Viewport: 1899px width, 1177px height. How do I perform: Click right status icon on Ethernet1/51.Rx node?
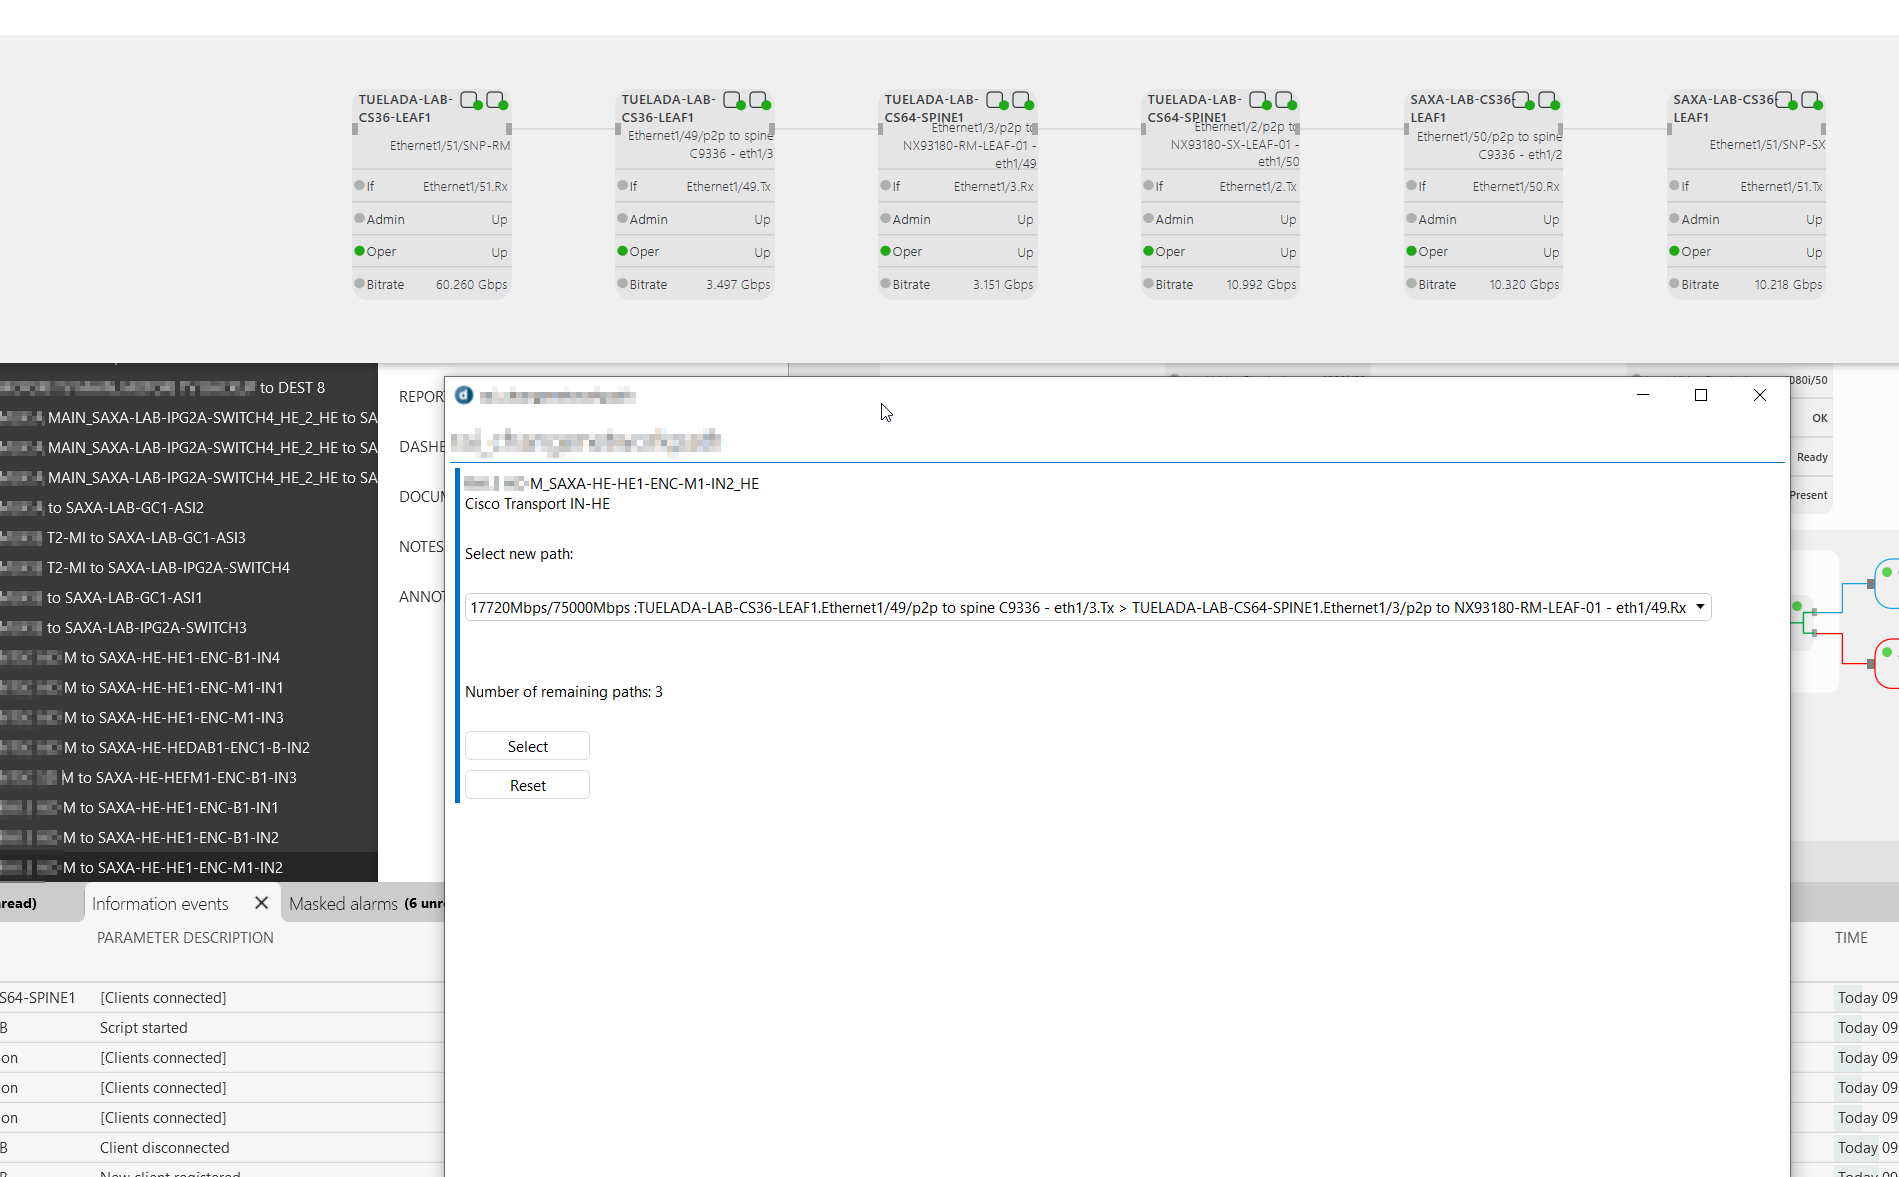[x=496, y=100]
